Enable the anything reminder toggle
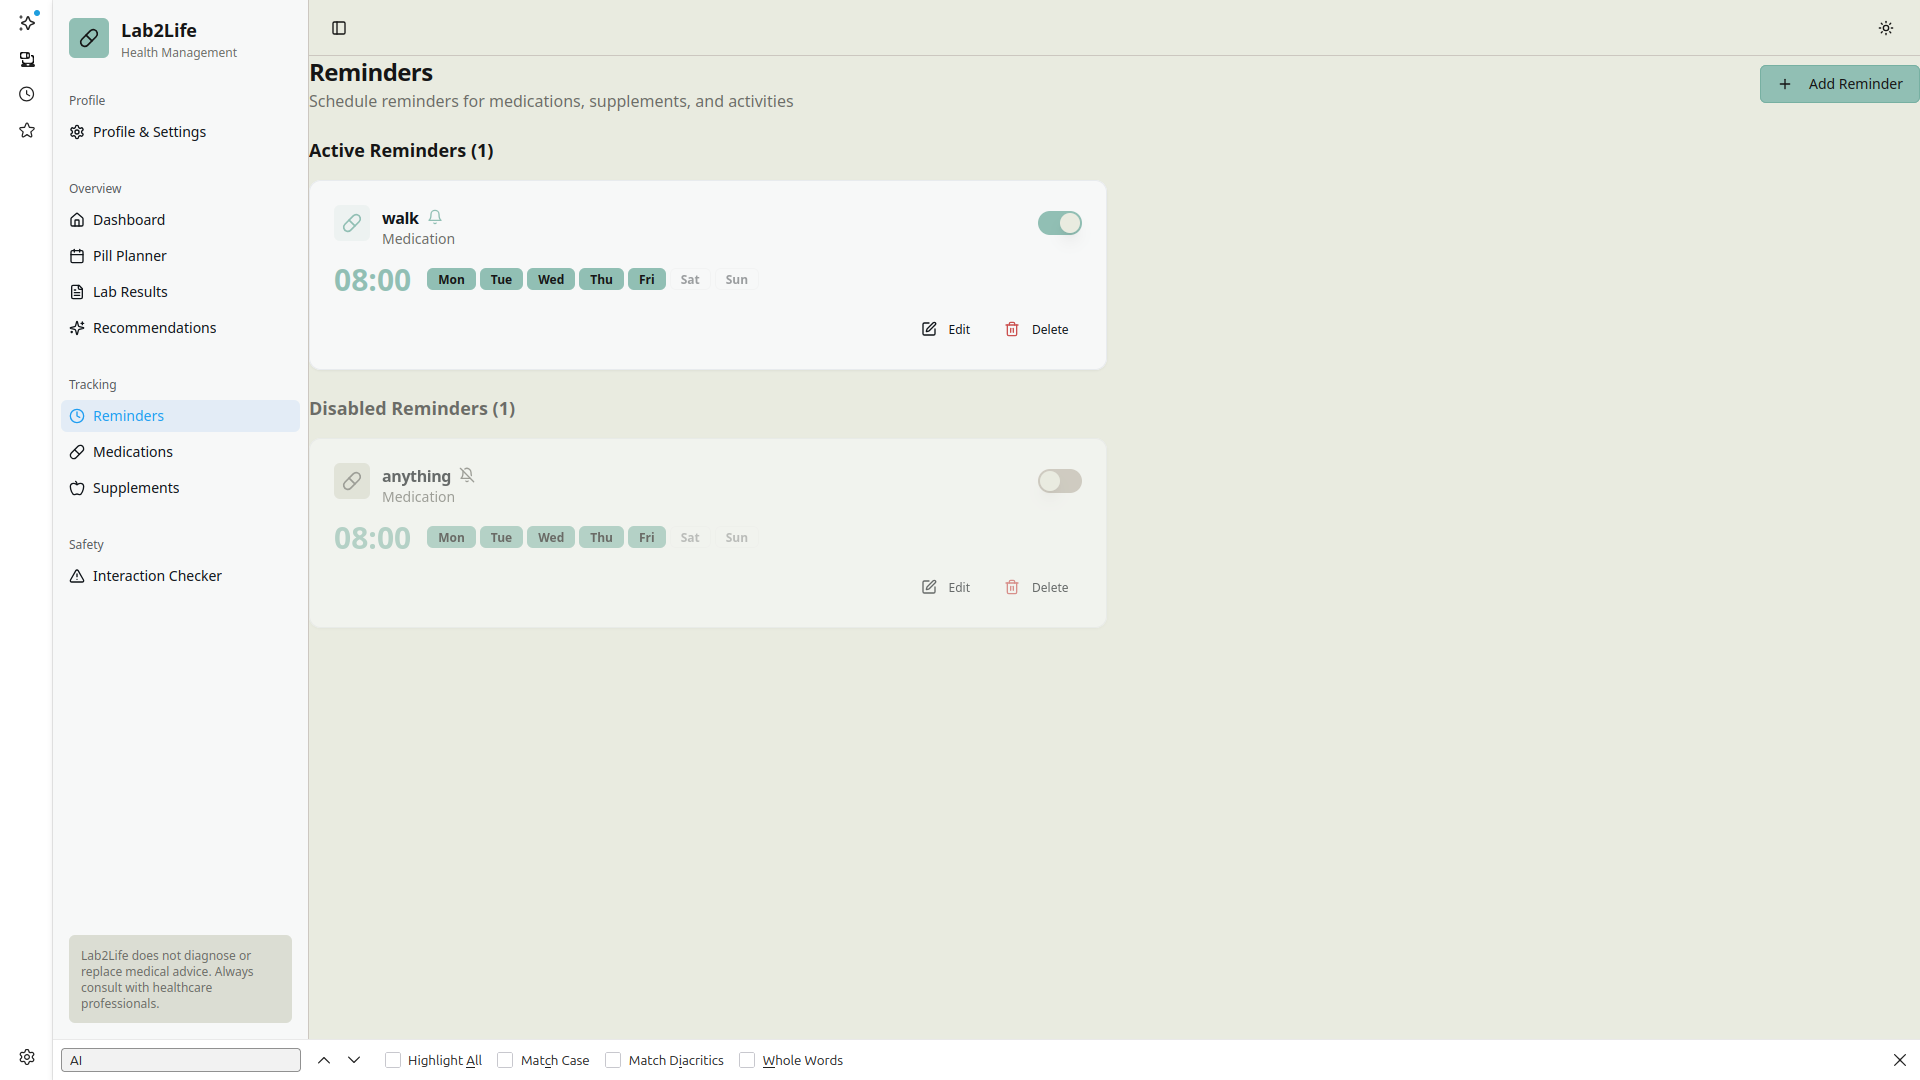This screenshot has height=1080, width=1920. tap(1059, 481)
